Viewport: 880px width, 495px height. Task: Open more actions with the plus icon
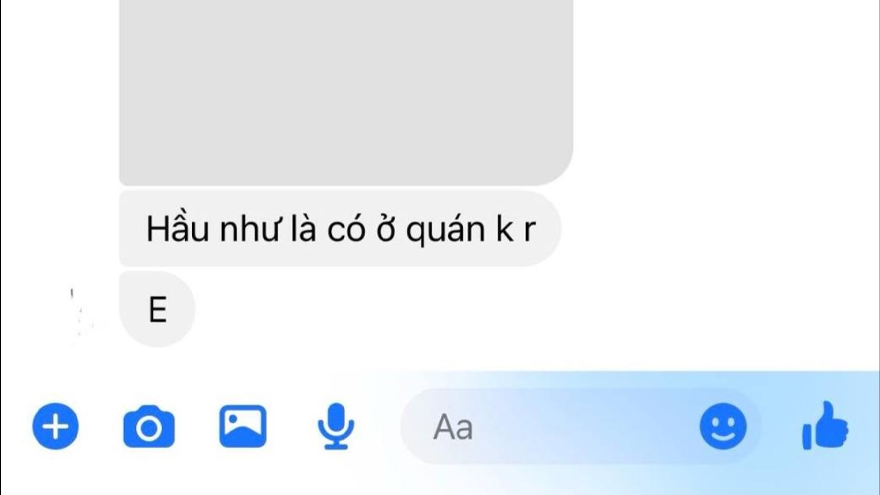pyautogui.click(x=56, y=426)
